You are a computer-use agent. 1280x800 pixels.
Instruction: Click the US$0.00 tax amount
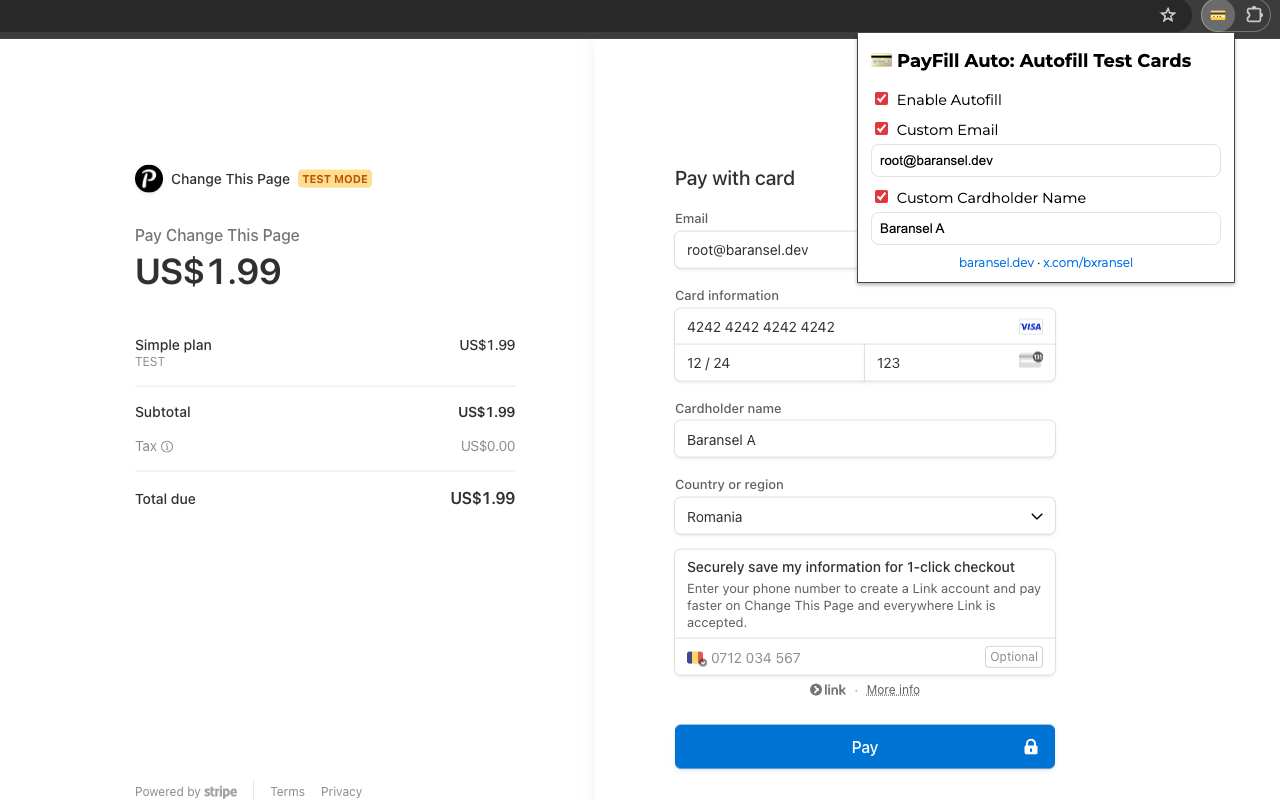click(488, 446)
